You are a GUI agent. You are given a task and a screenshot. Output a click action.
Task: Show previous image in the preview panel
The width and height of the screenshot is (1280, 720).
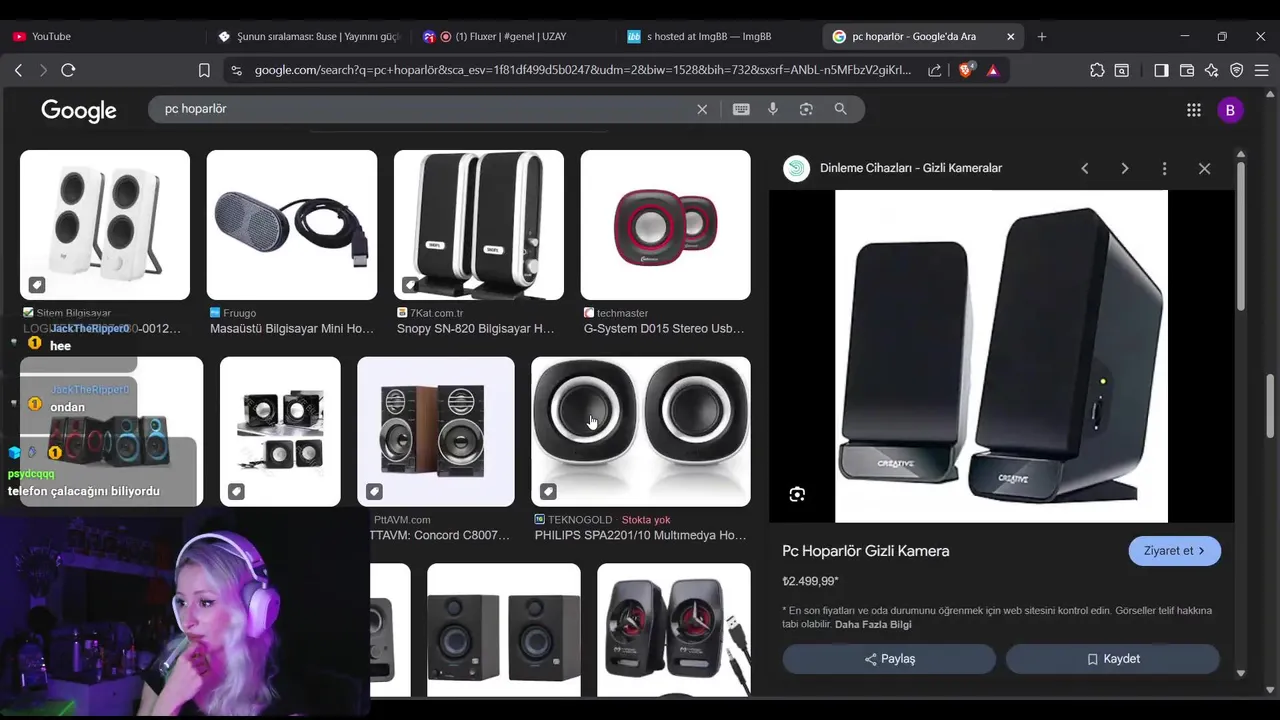tap(1084, 168)
